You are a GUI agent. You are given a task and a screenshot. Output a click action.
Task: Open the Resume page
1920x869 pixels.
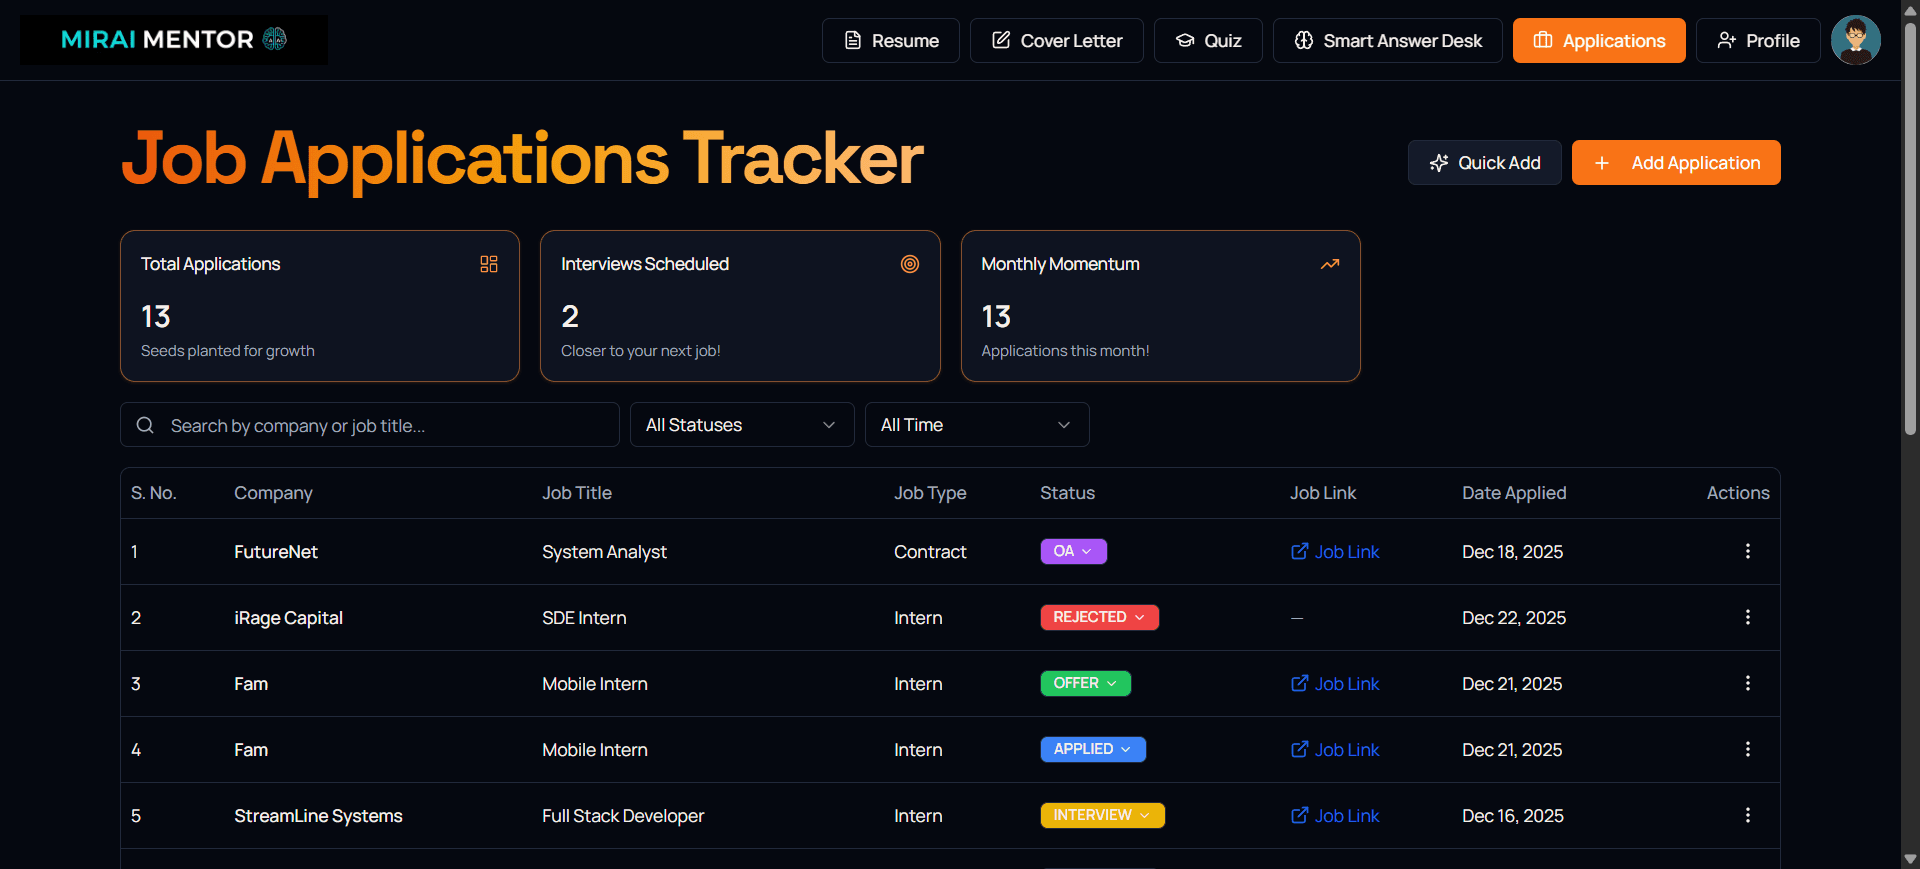[890, 41]
